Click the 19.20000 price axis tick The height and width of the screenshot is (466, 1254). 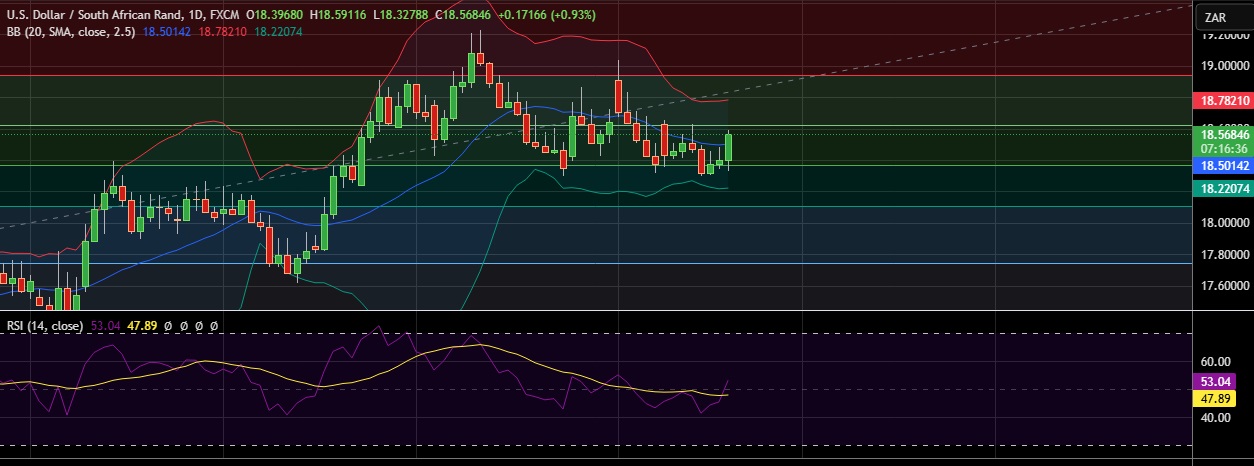[1224, 35]
